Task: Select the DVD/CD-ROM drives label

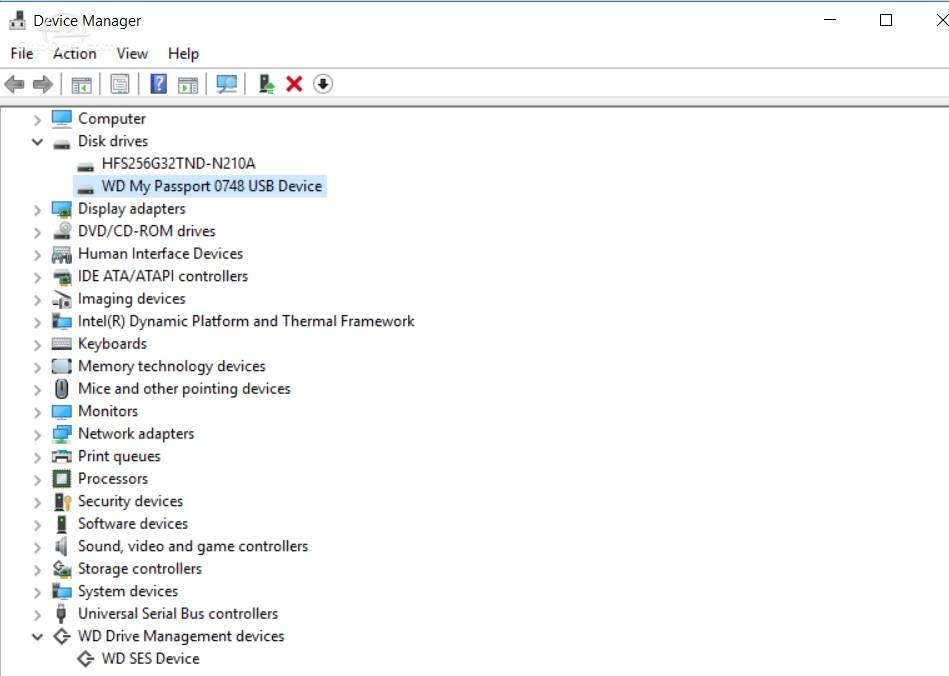Action: pyautogui.click(x=146, y=231)
